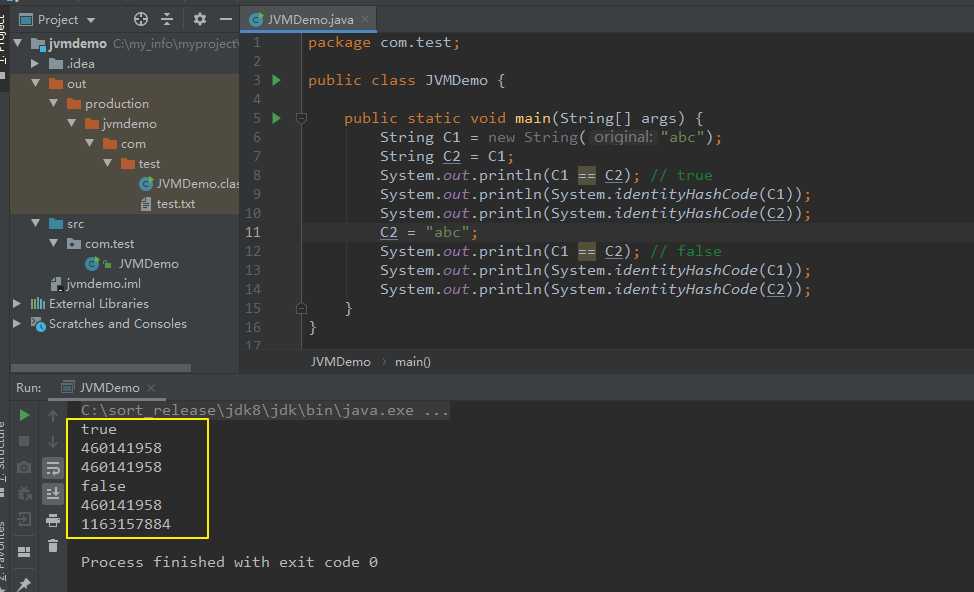Collapse the com folder
974x592 pixels.
pos(90,143)
